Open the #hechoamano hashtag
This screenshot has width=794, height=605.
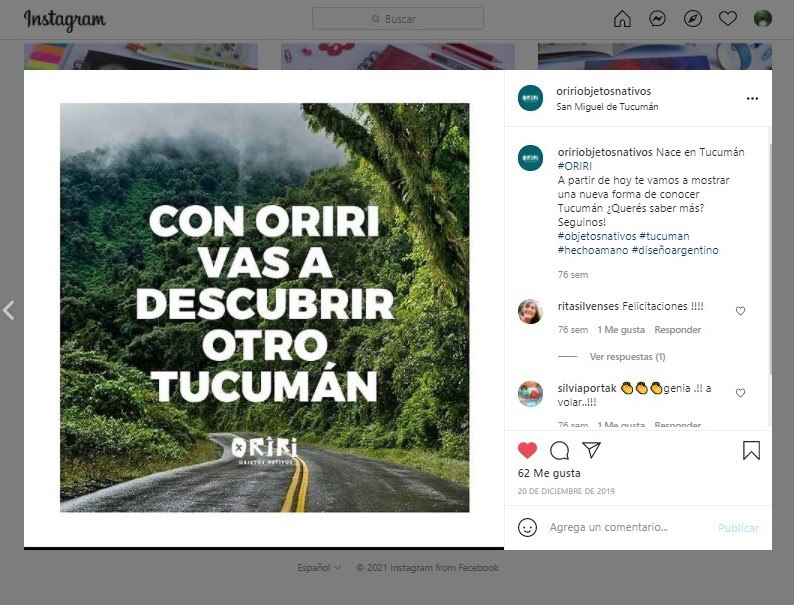point(593,250)
